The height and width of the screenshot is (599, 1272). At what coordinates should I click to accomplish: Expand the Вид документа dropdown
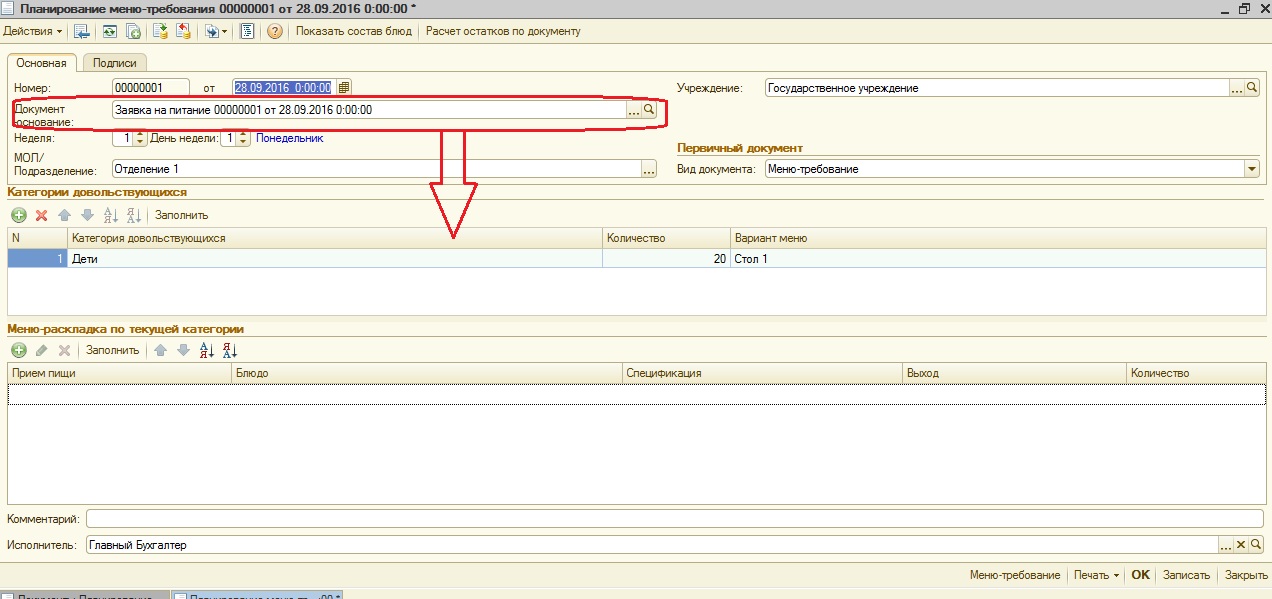1252,169
